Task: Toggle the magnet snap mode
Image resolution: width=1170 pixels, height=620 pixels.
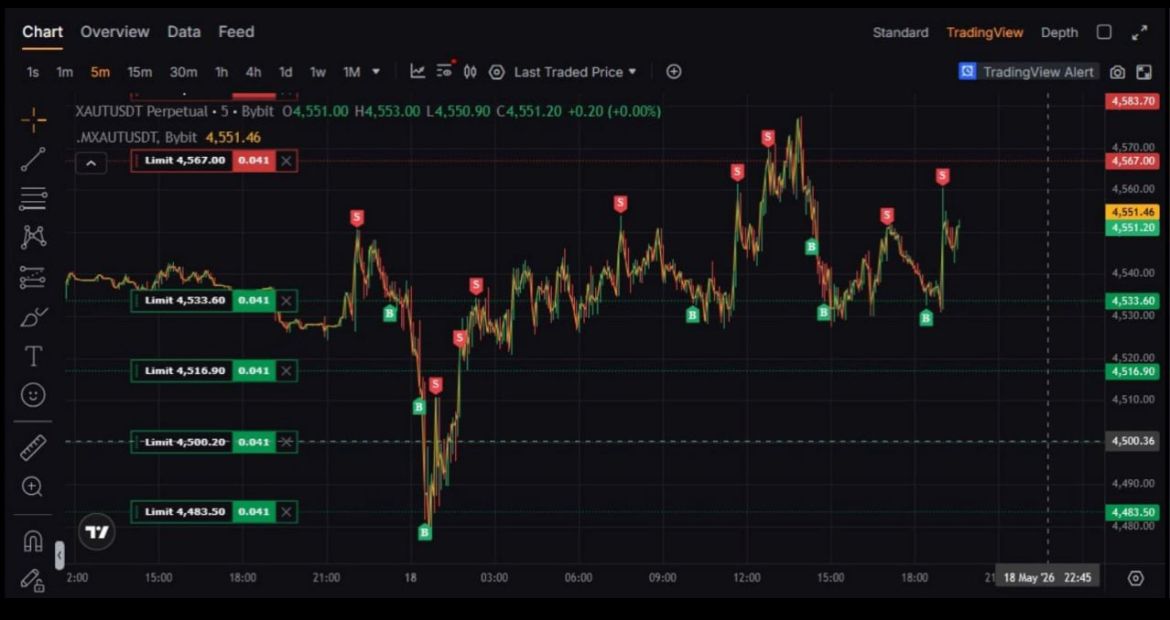Action: tap(33, 540)
